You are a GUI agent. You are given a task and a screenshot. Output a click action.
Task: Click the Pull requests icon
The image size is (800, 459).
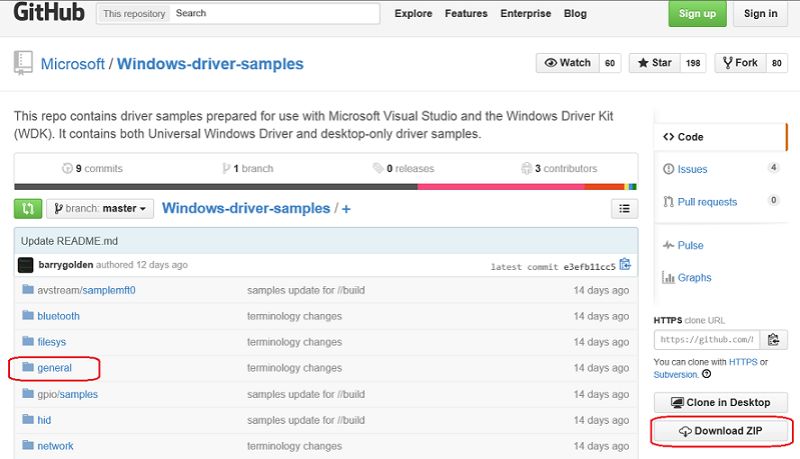pos(668,202)
